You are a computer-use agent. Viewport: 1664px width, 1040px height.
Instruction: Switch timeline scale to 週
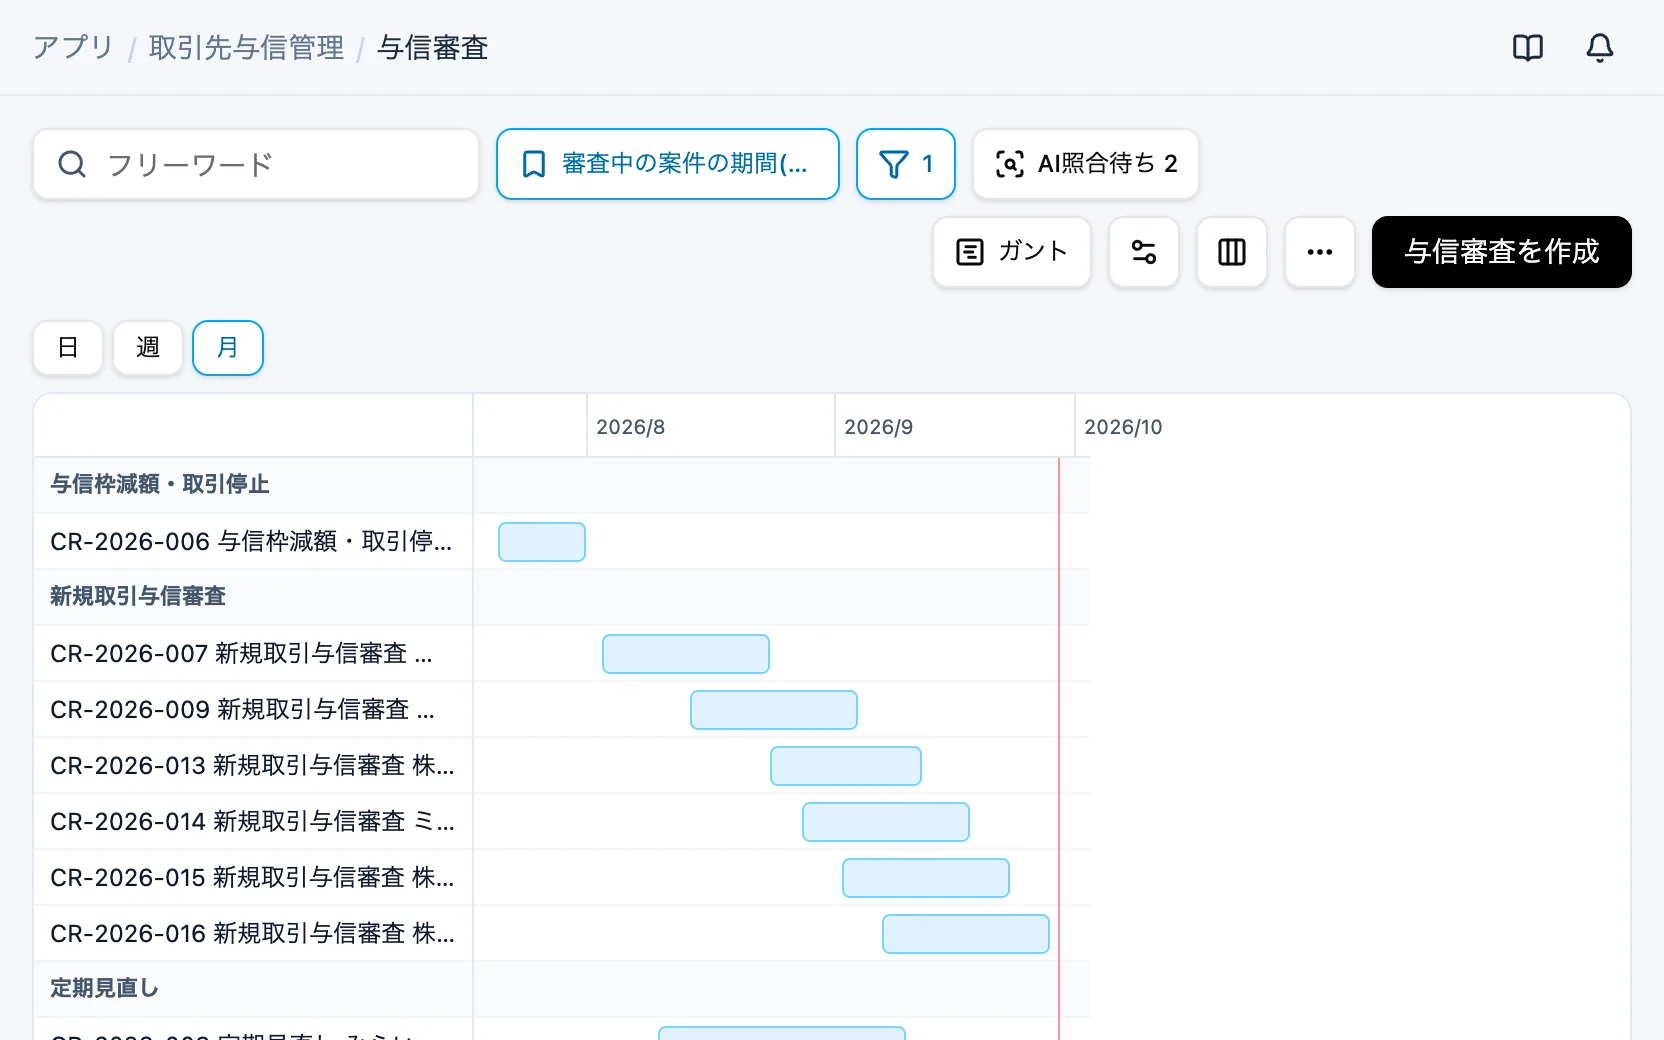(148, 348)
